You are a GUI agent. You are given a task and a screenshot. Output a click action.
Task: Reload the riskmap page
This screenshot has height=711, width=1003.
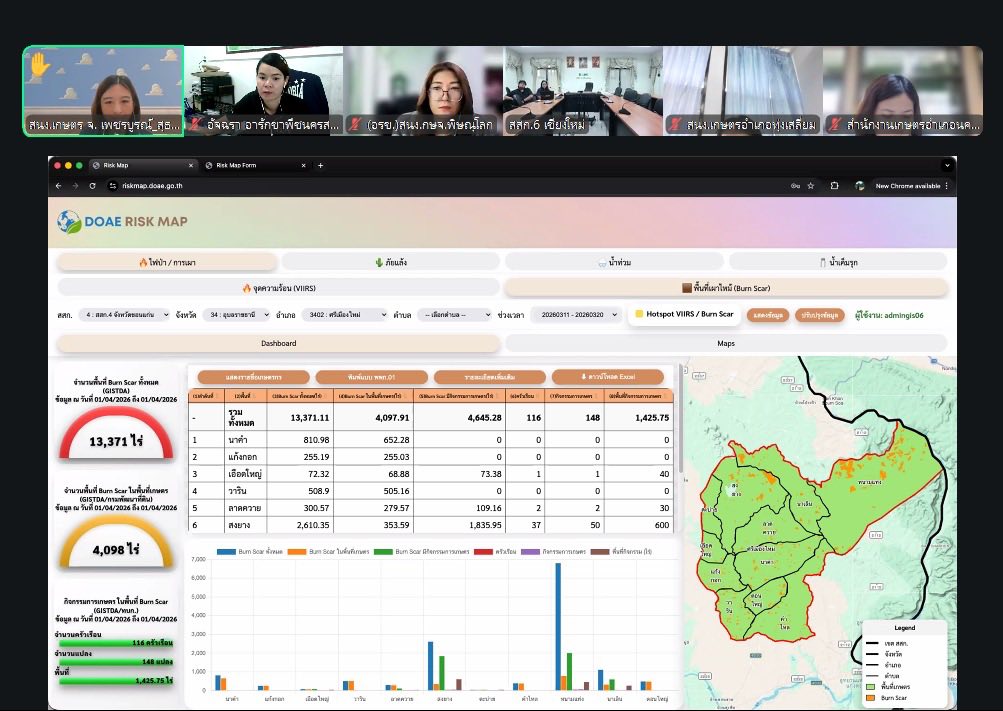92,186
